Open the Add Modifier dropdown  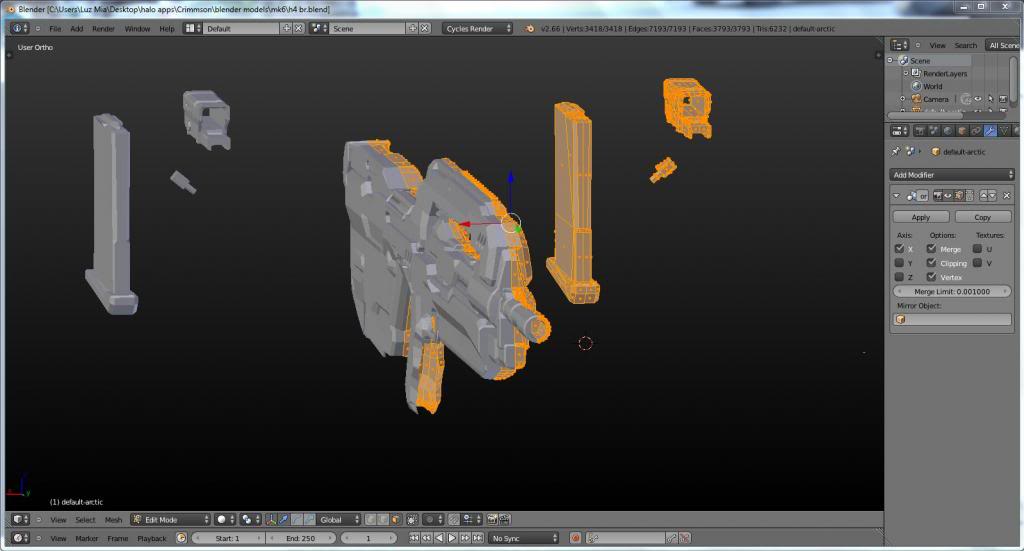952,175
